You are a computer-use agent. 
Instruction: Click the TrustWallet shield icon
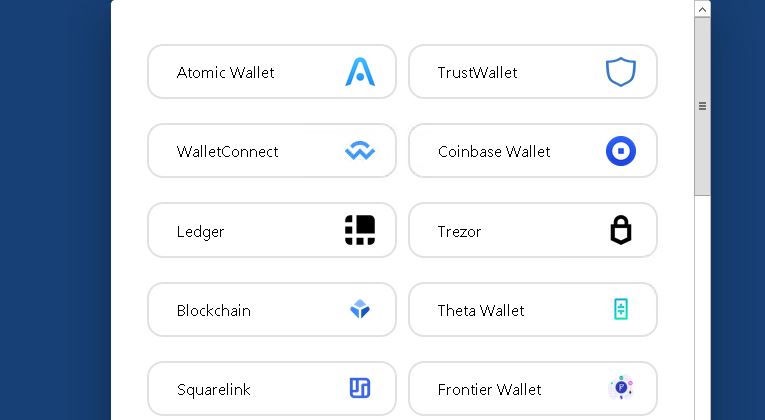tap(621, 72)
